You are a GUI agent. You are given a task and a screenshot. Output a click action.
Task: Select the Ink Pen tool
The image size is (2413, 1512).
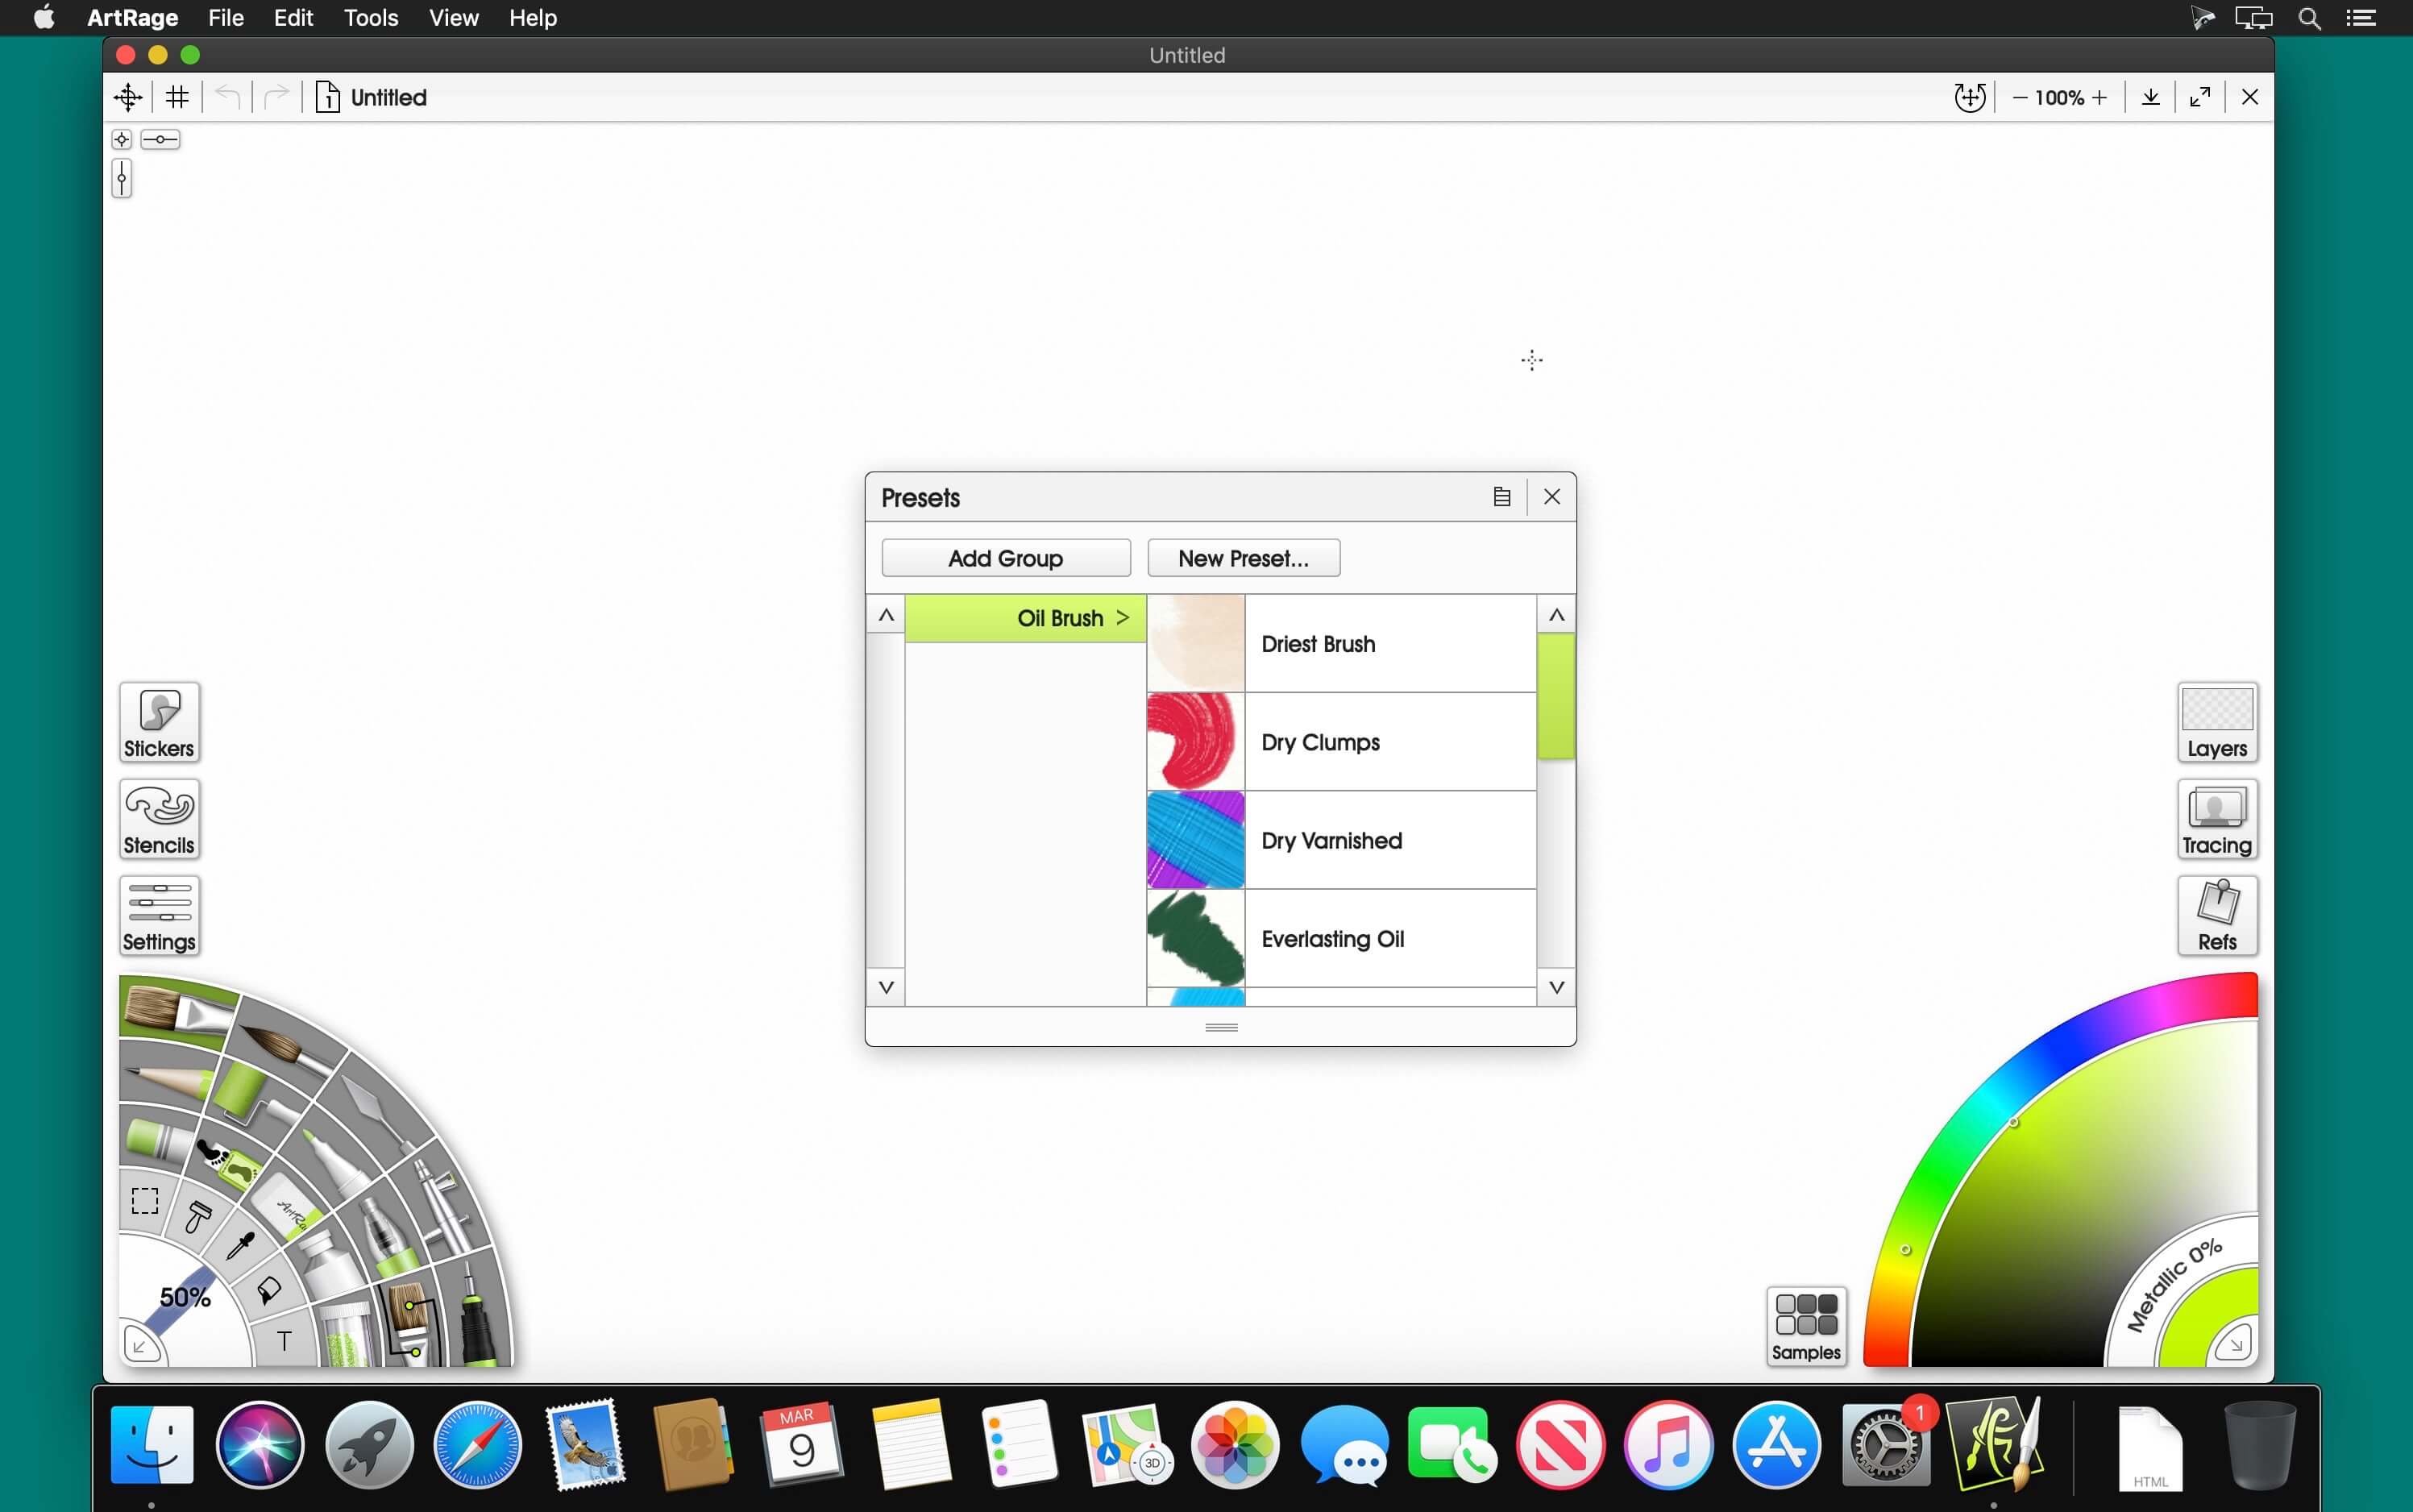point(477,1314)
